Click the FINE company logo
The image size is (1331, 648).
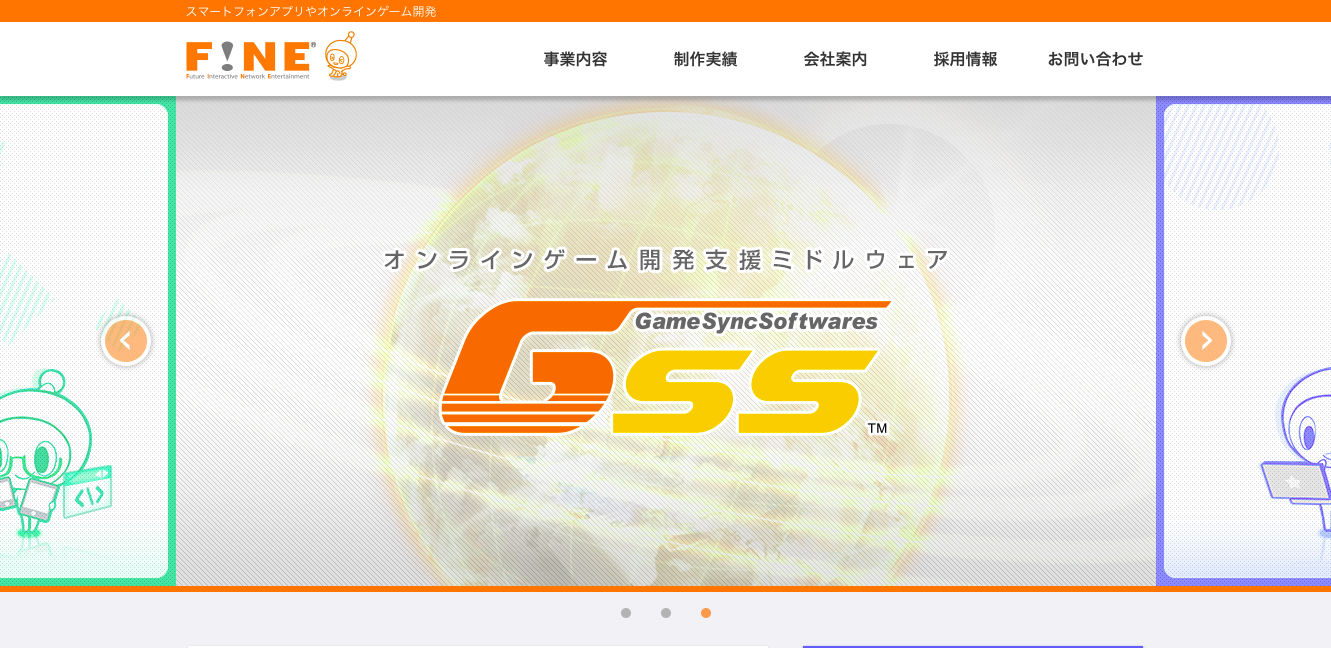click(251, 59)
